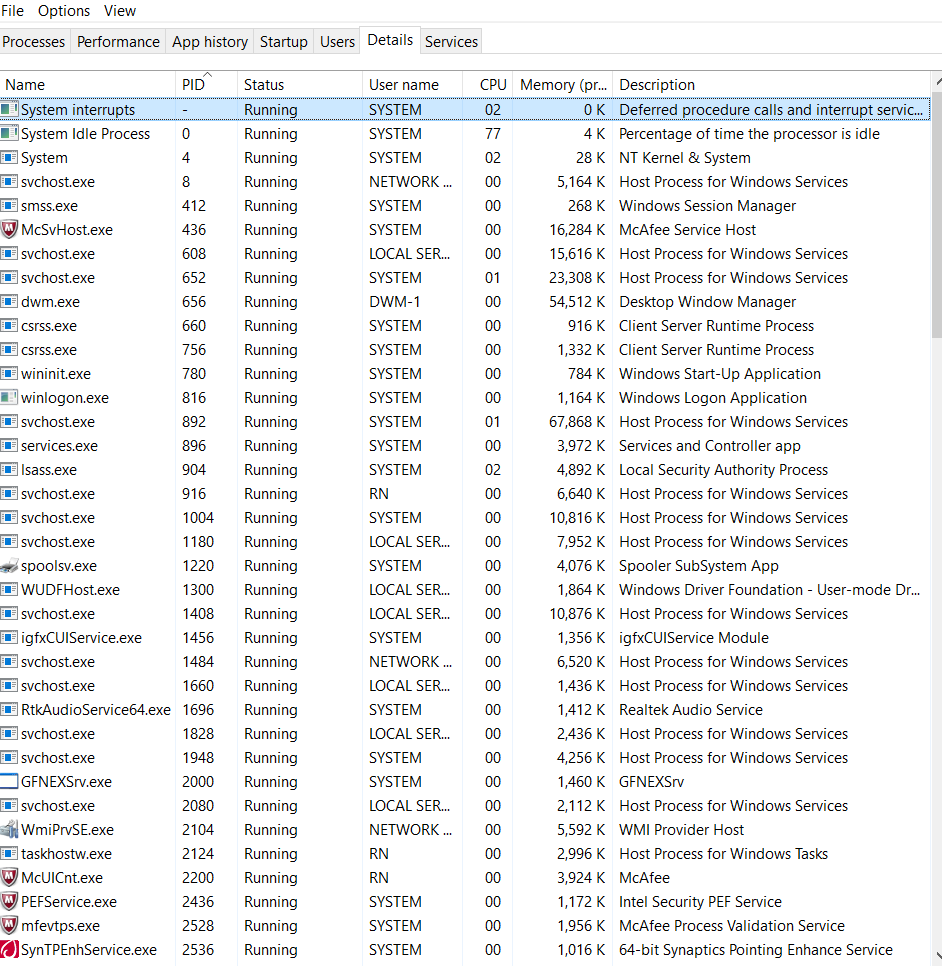Click the 'Spooler SubSystem App' description

[699, 566]
